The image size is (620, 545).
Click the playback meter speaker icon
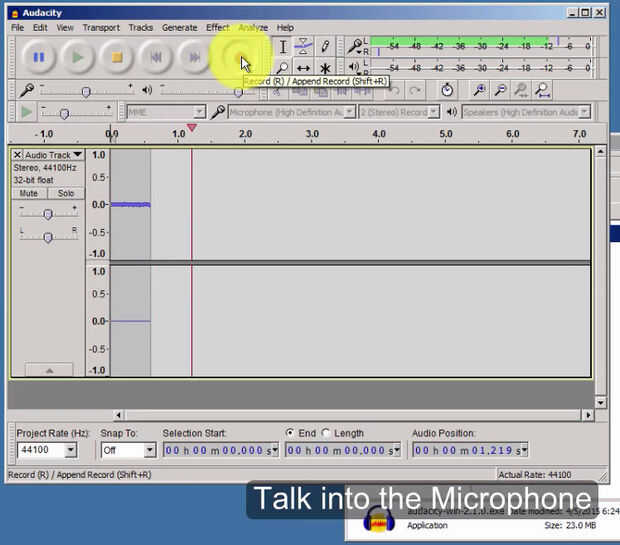tap(353, 67)
